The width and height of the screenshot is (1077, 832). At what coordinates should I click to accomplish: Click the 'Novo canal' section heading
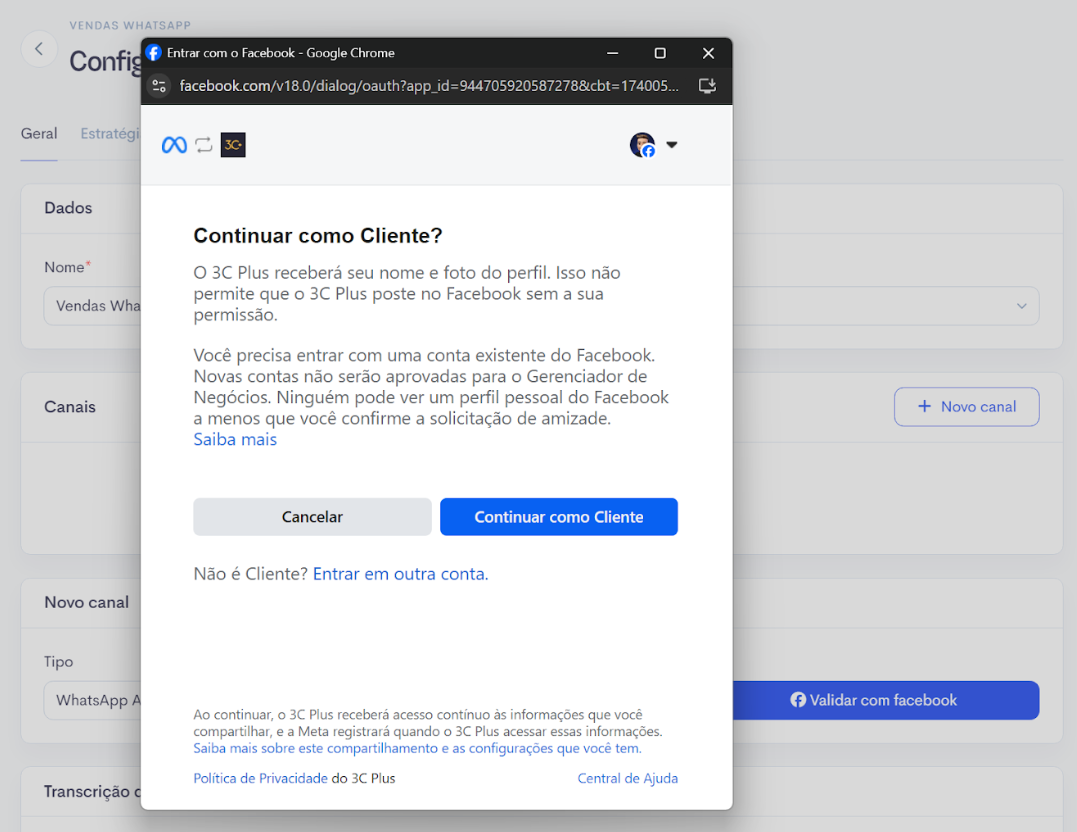coord(87,603)
